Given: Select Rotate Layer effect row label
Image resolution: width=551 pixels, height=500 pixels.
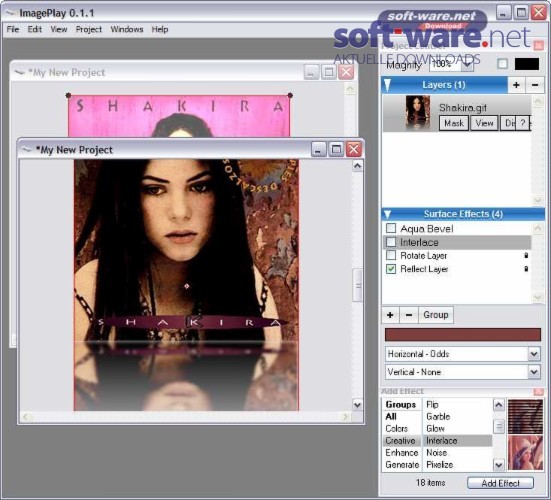Looking at the screenshot, I should tap(423, 256).
